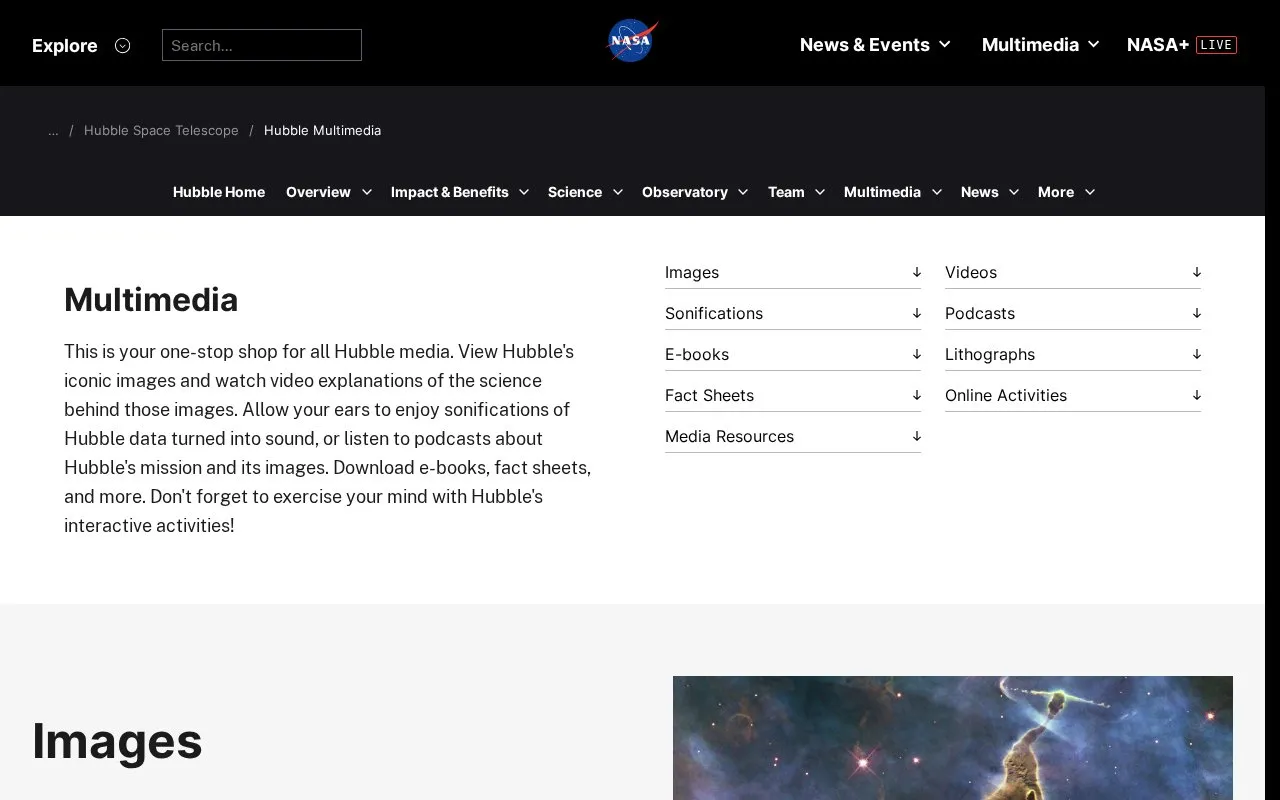Expand the Observatory submenu chevron
The image size is (1280, 800).
tap(743, 192)
